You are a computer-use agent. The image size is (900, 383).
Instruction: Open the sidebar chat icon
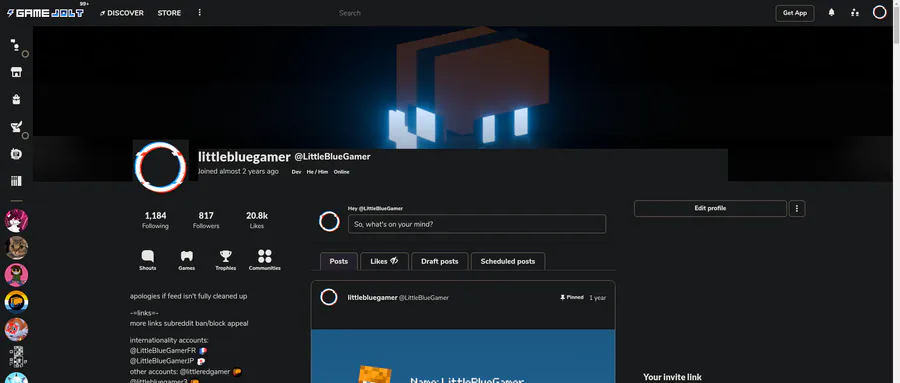16,45
